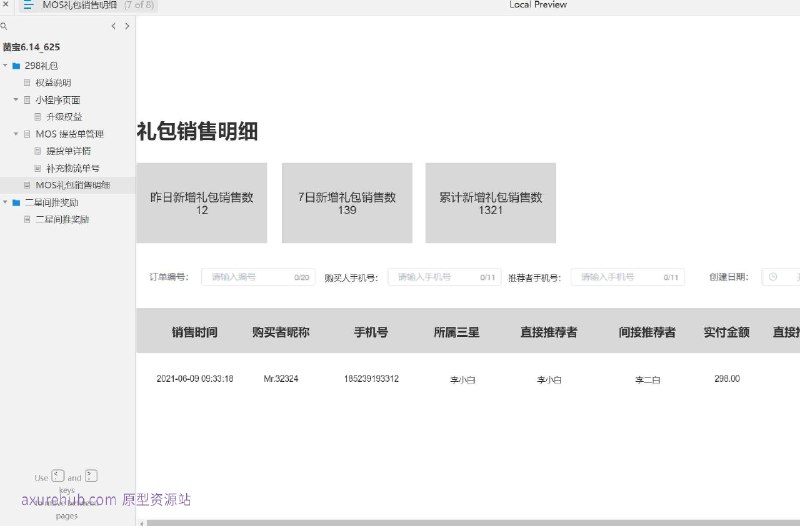Open the 小程序页面 page
This screenshot has height=526, width=800.
(x=58, y=100)
